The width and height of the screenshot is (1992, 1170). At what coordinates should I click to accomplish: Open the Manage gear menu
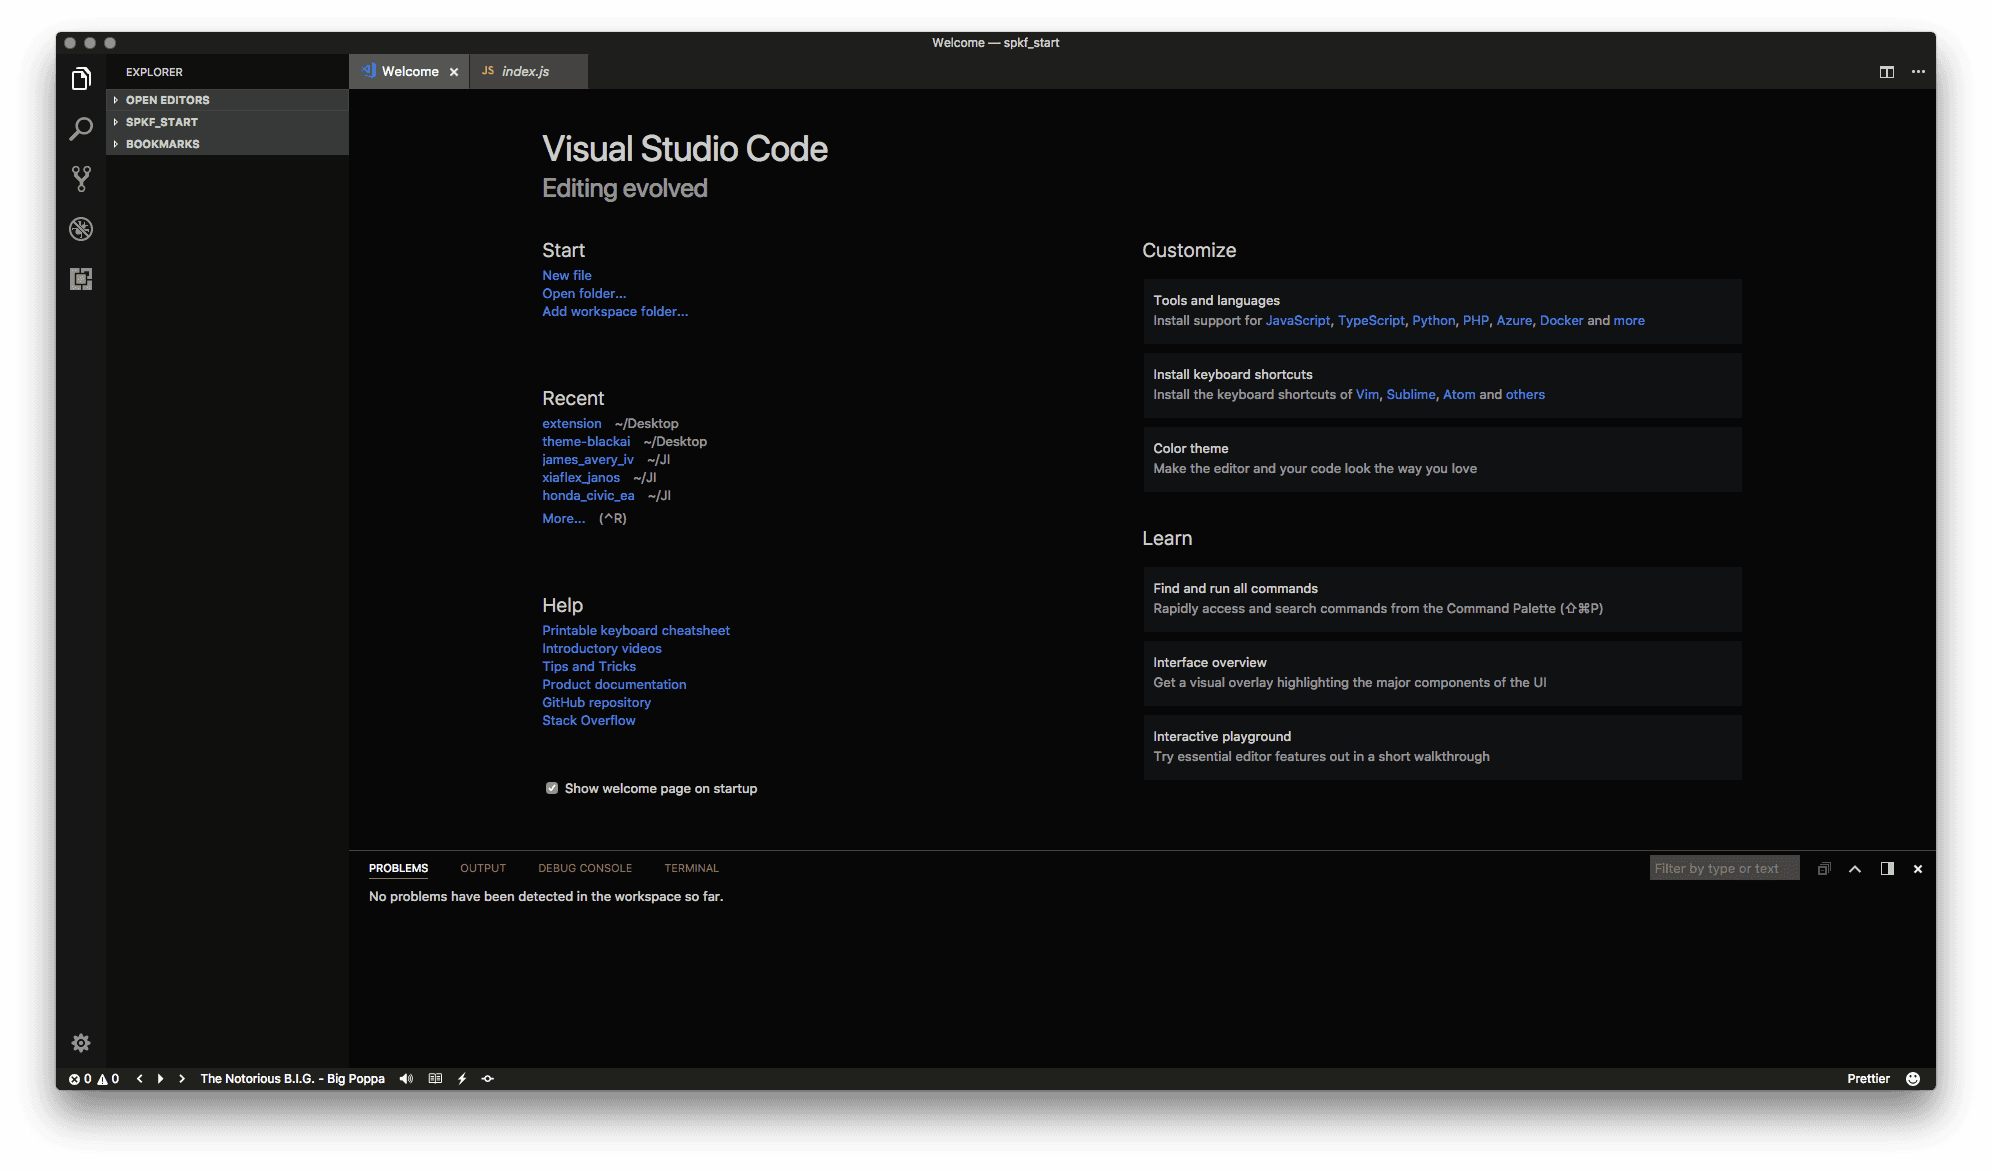(81, 1043)
